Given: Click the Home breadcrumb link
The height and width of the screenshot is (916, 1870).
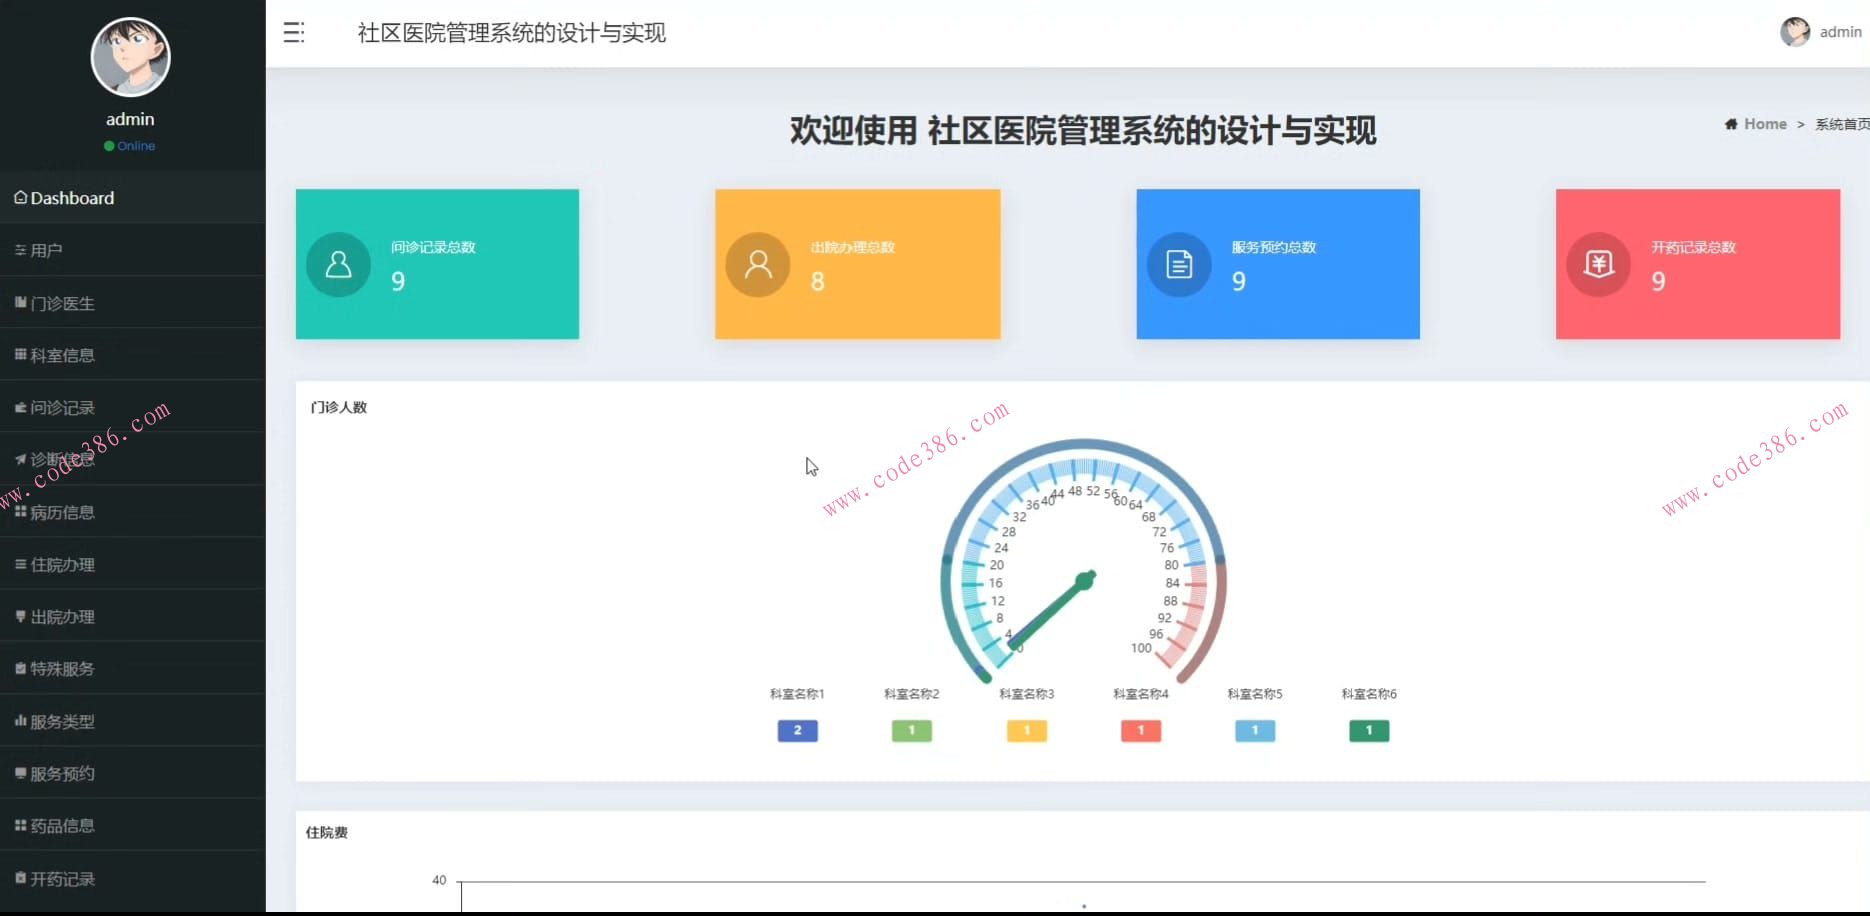Looking at the screenshot, I should pos(1764,124).
